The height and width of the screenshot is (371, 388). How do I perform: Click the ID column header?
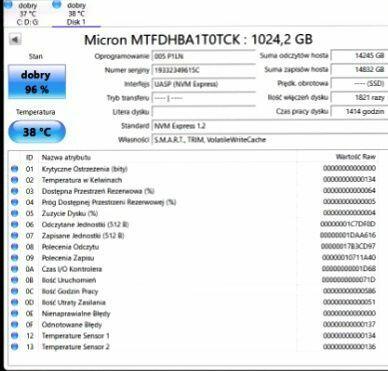click(29, 157)
